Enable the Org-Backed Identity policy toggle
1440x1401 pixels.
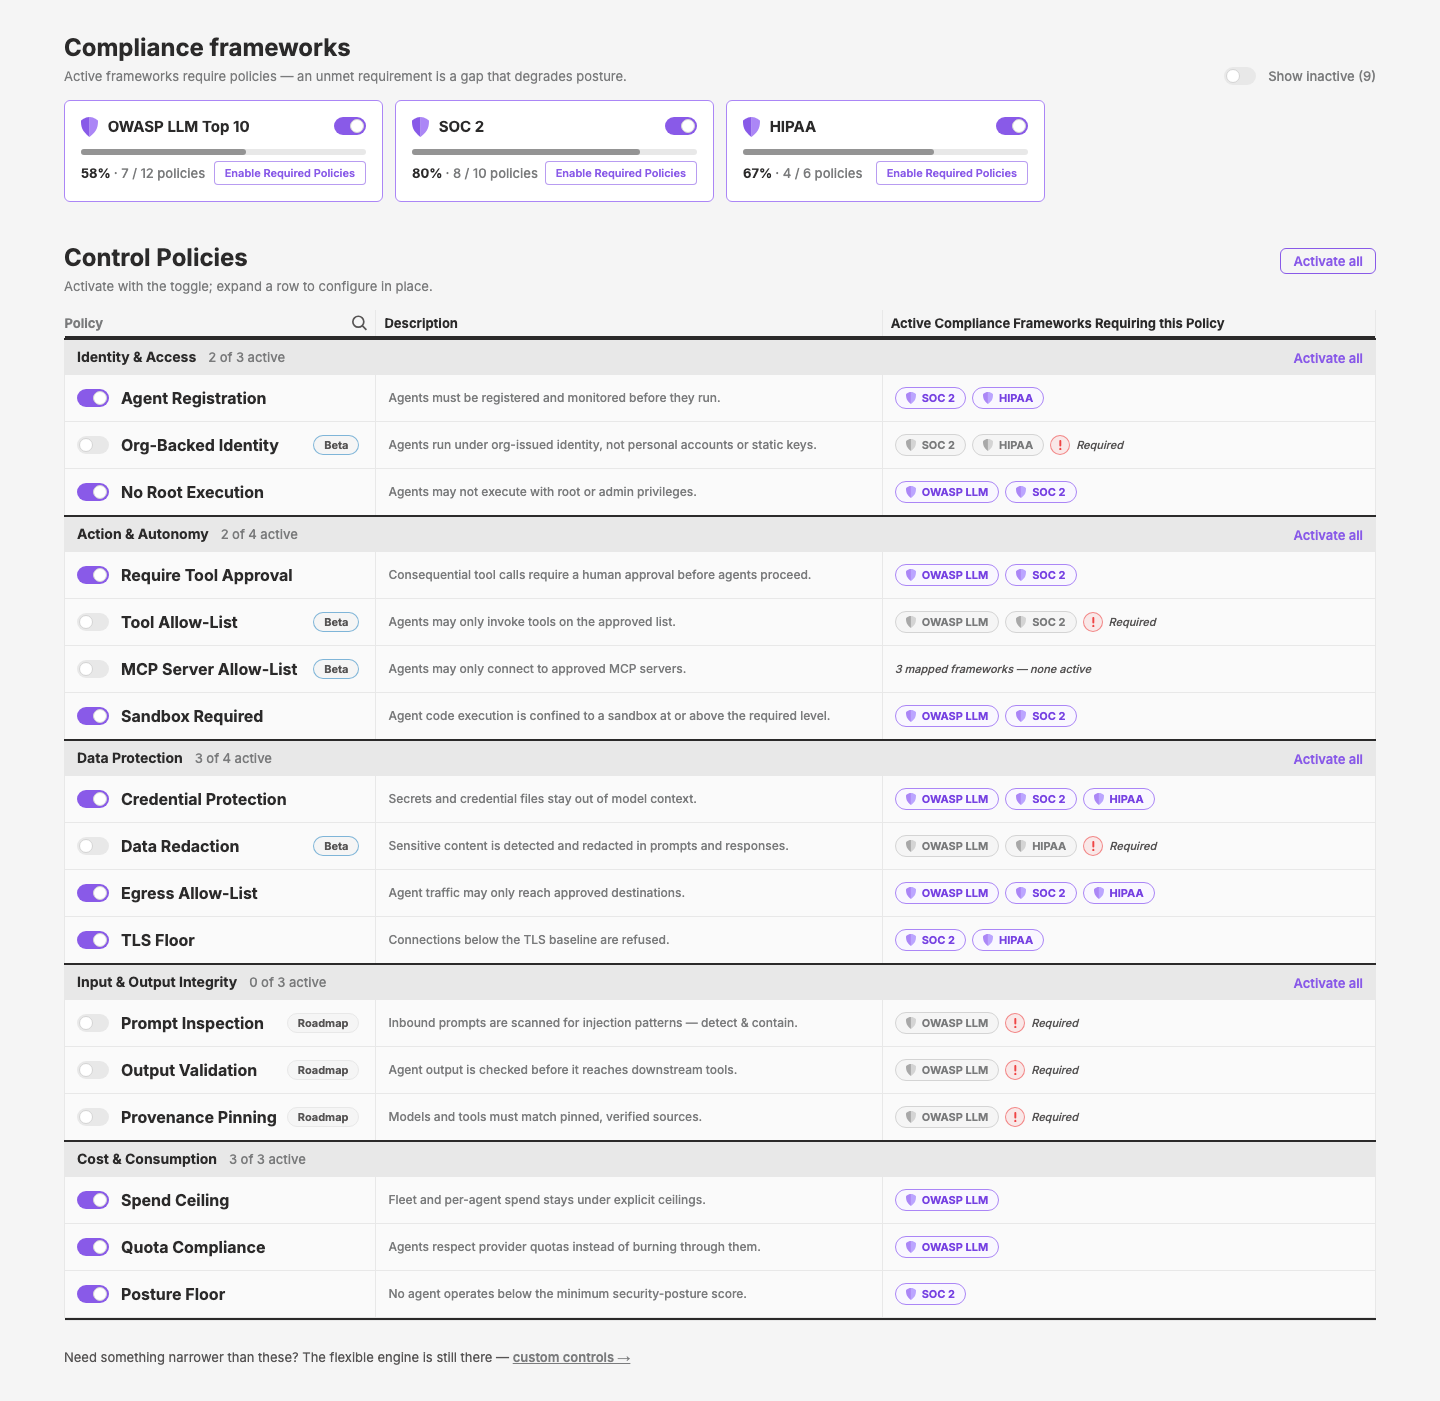coord(93,445)
